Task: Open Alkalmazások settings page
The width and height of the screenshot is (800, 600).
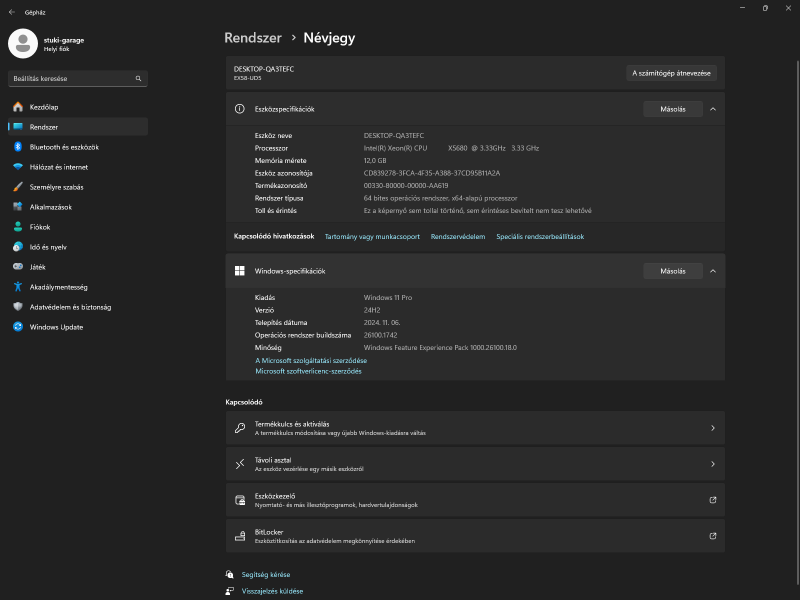Action: click(78, 207)
